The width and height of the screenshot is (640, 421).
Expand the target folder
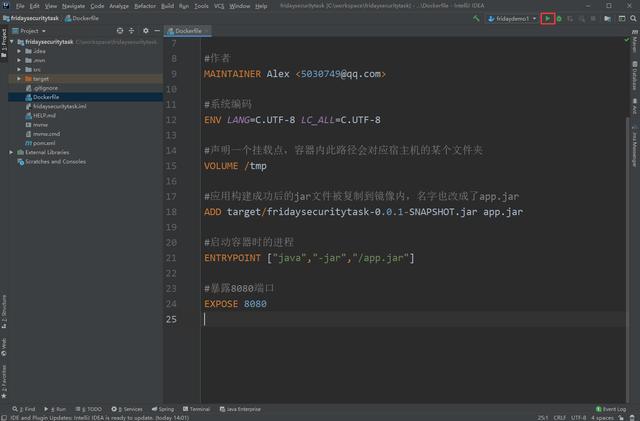click(19, 78)
